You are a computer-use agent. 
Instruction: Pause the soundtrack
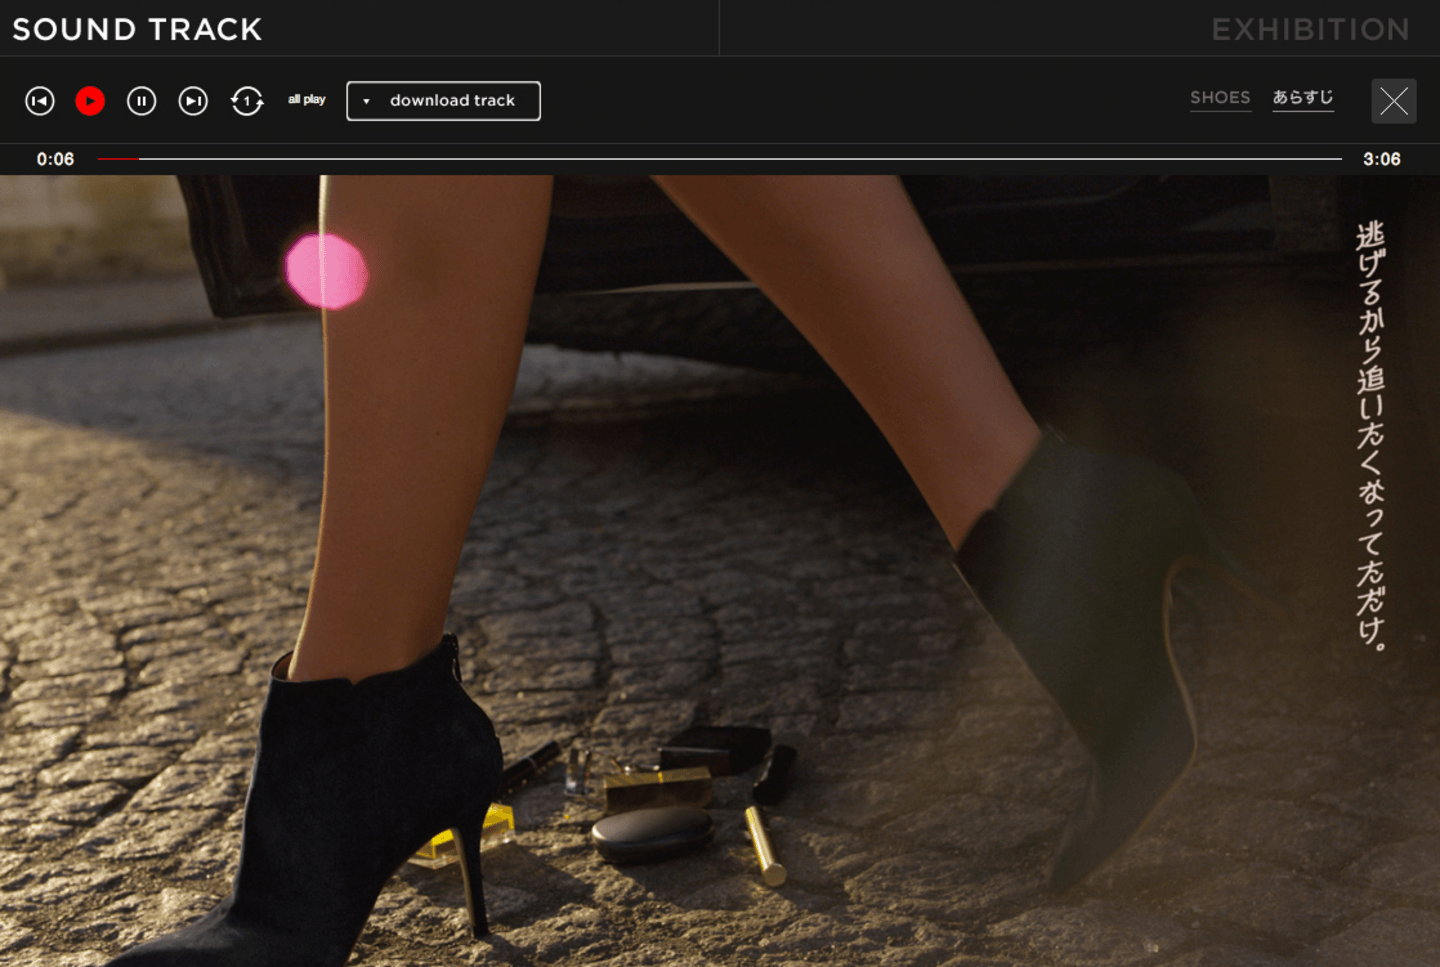click(x=142, y=101)
